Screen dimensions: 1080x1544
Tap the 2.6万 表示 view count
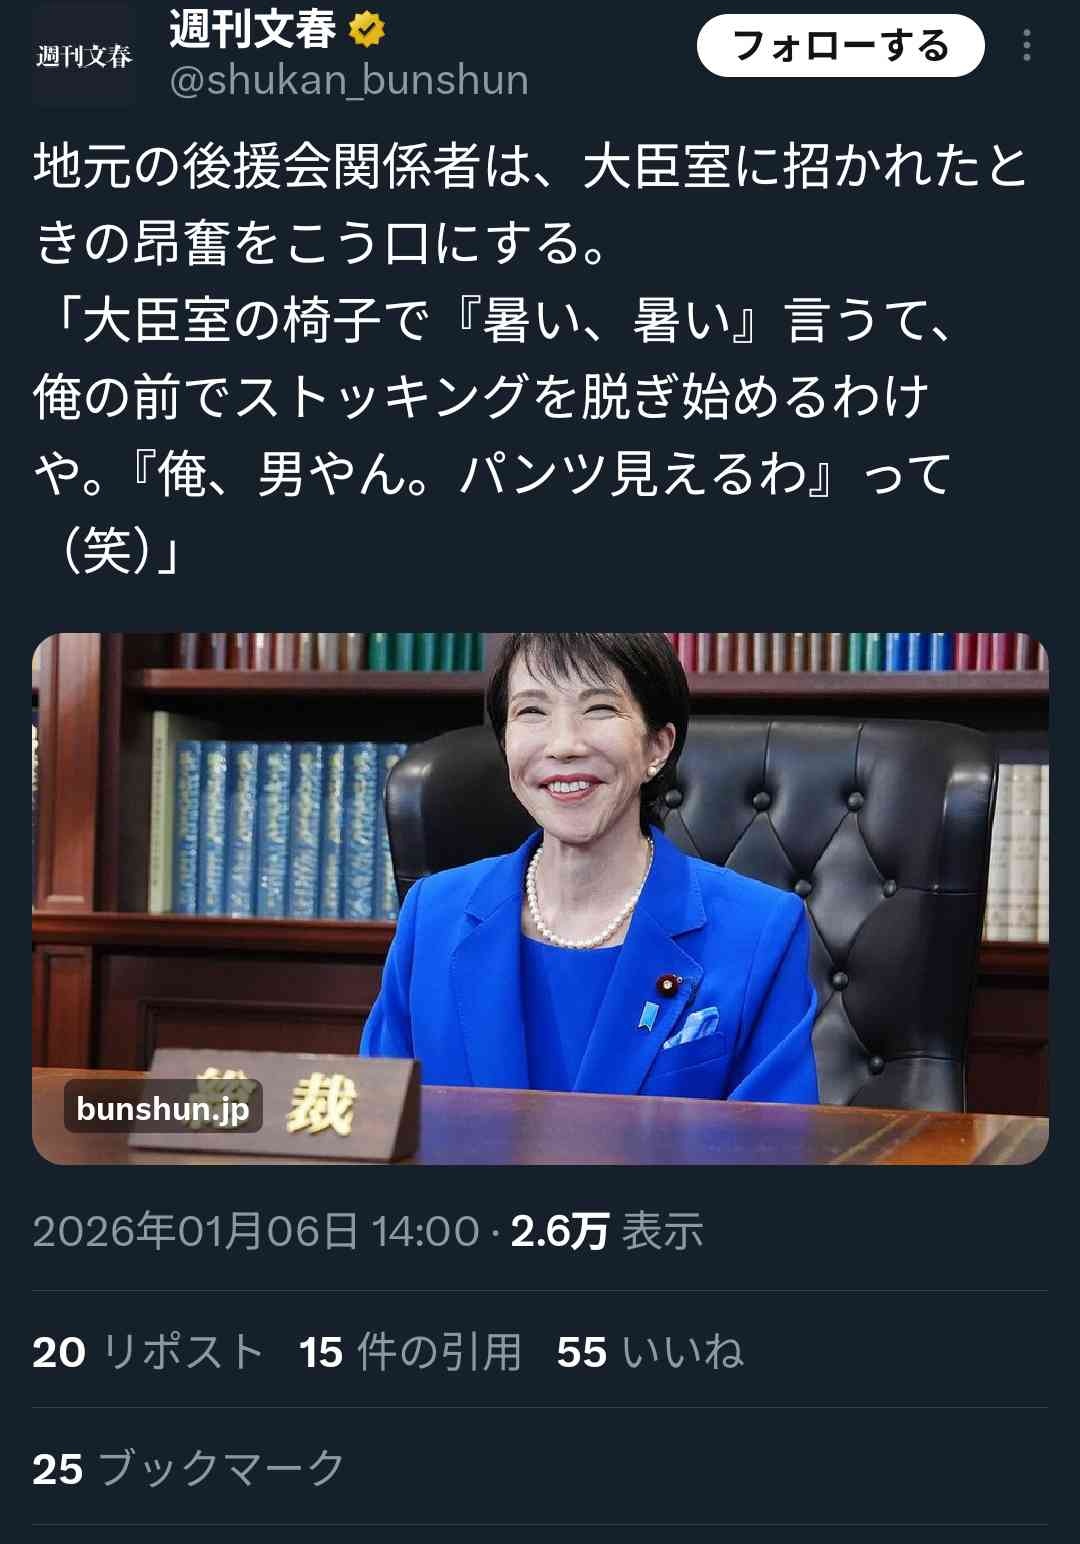[x=607, y=1231]
